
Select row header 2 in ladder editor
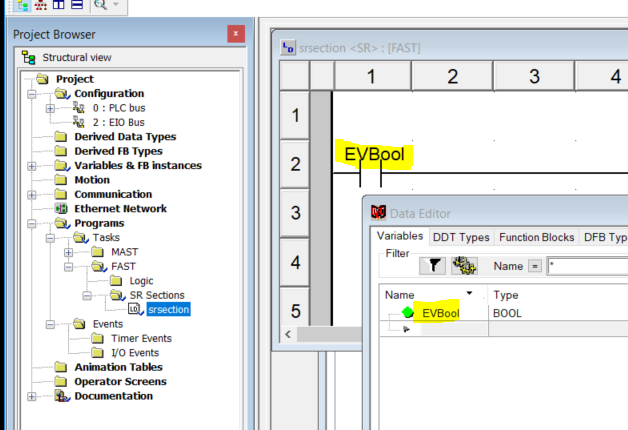[295, 164]
